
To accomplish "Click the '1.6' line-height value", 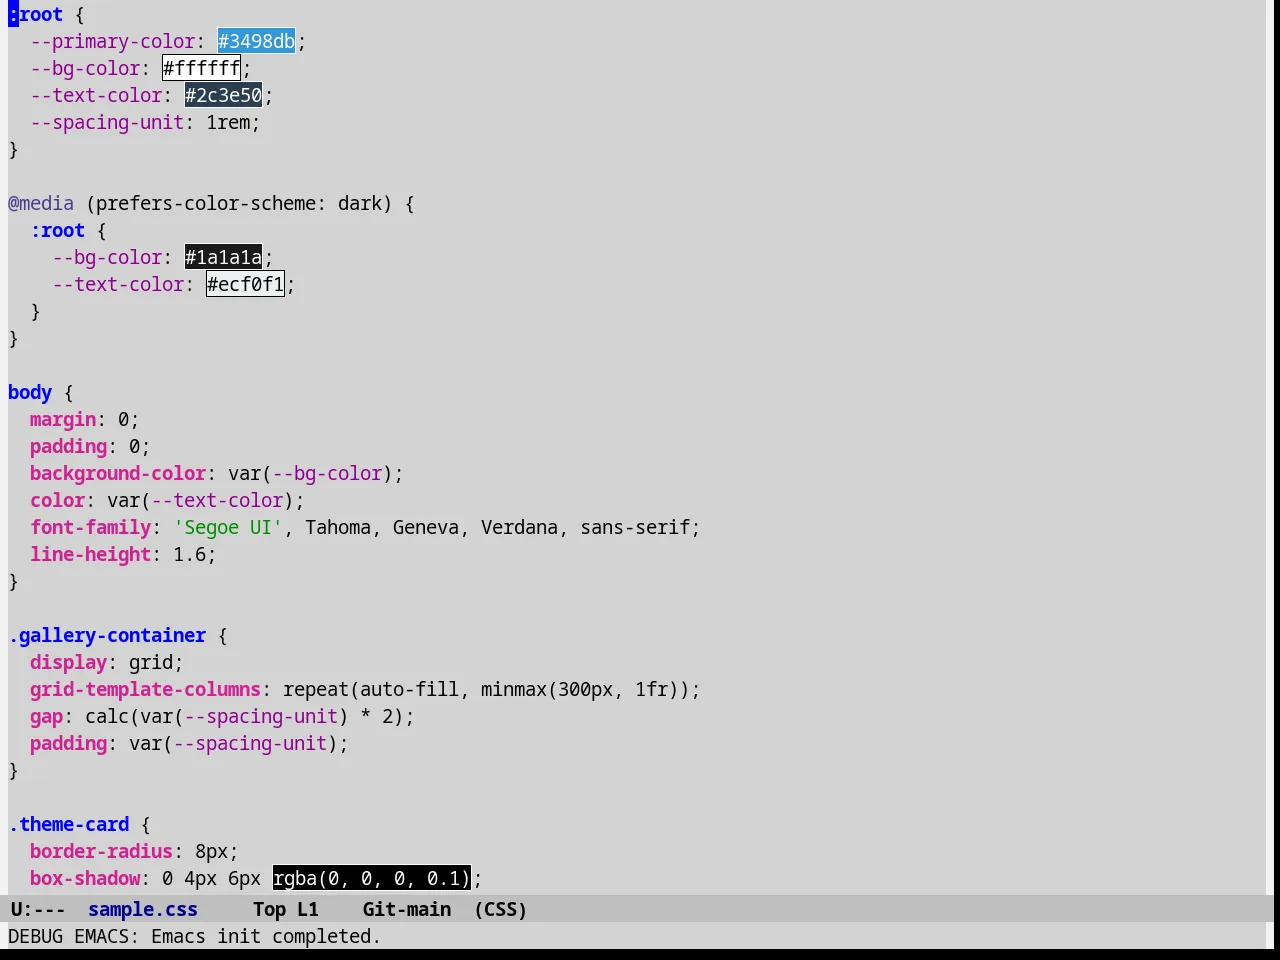I will 189,554.
